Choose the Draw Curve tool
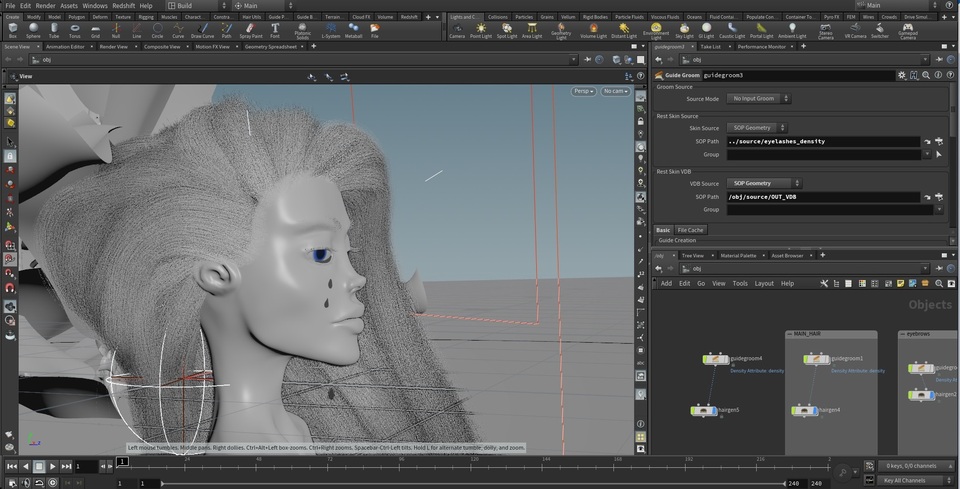This screenshot has height=489, width=960. click(201, 30)
